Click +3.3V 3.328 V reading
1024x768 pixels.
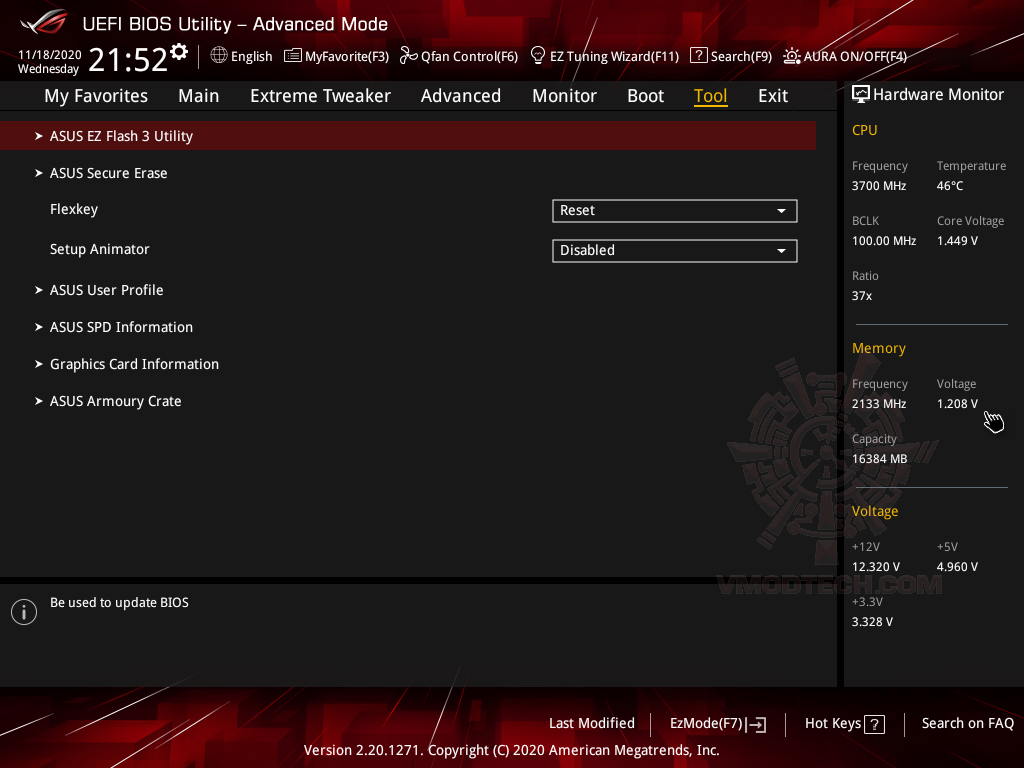[872, 622]
